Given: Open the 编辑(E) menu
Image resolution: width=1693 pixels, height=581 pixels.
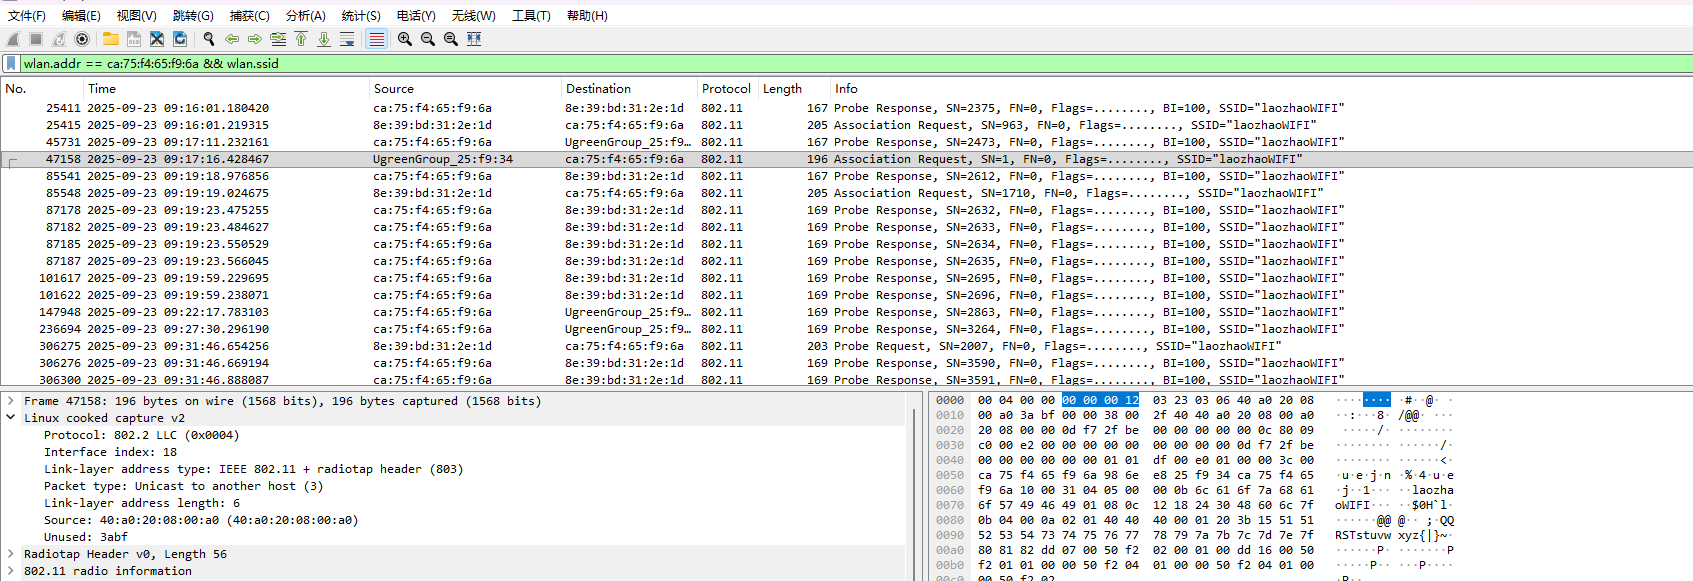Looking at the screenshot, I should [x=81, y=16].
